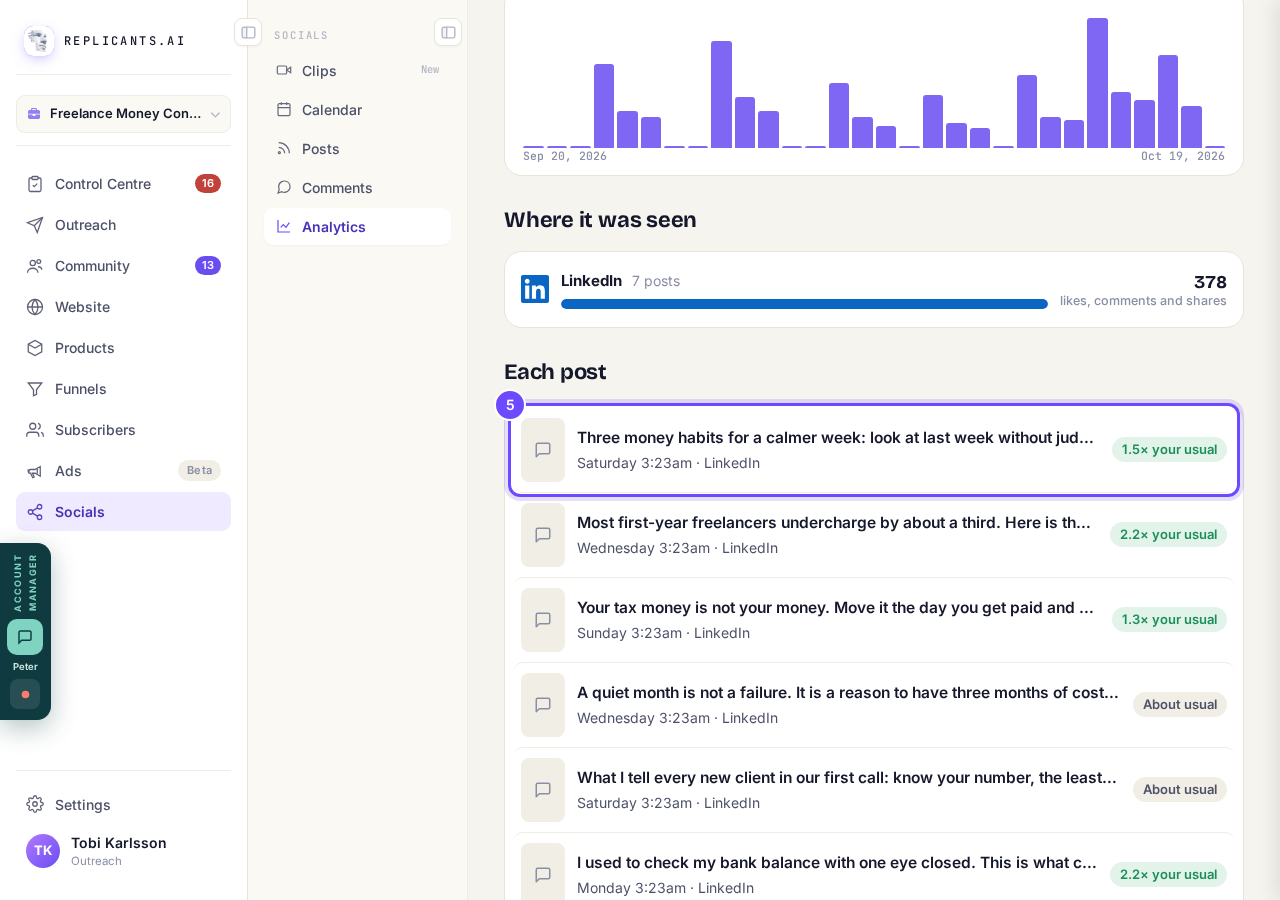The height and width of the screenshot is (900, 1280).
Task: Click the purple 13 Community badge
Action: 208,266
